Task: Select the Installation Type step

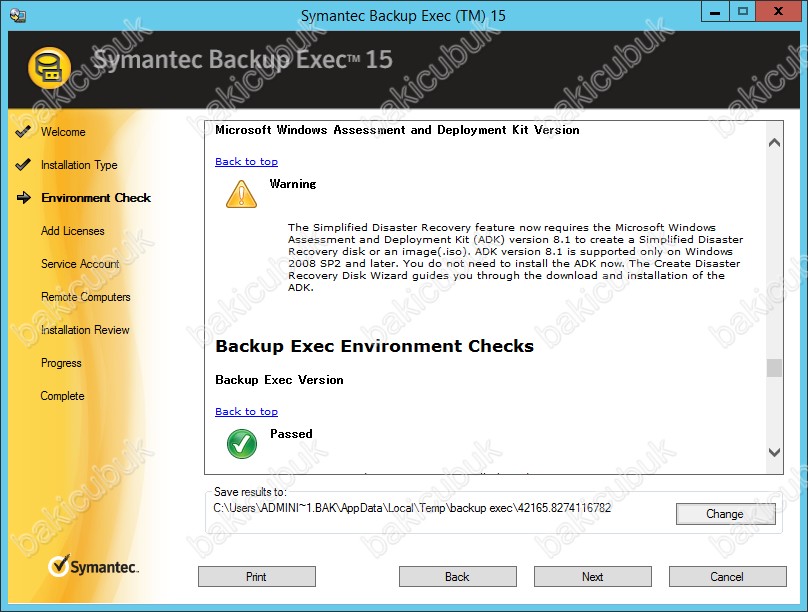Action: click(79, 165)
